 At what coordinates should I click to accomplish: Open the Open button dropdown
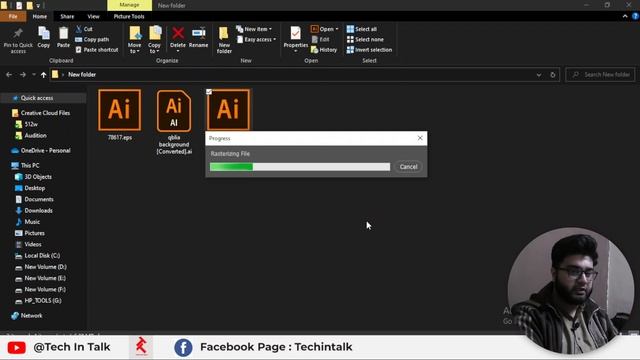tap(337, 29)
